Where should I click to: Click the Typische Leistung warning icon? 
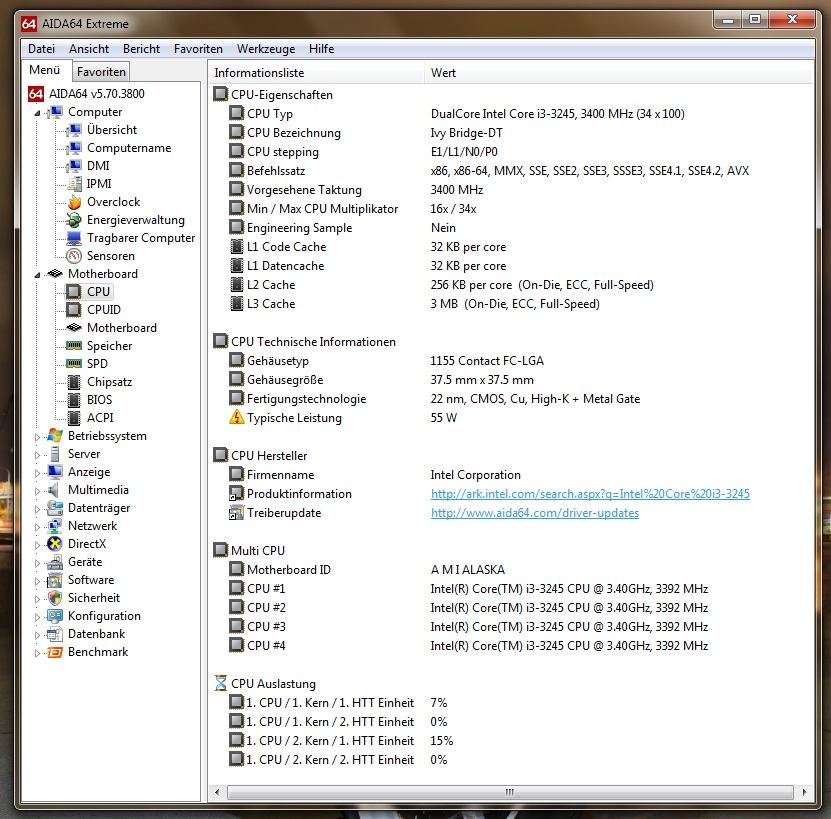[x=236, y=417]
